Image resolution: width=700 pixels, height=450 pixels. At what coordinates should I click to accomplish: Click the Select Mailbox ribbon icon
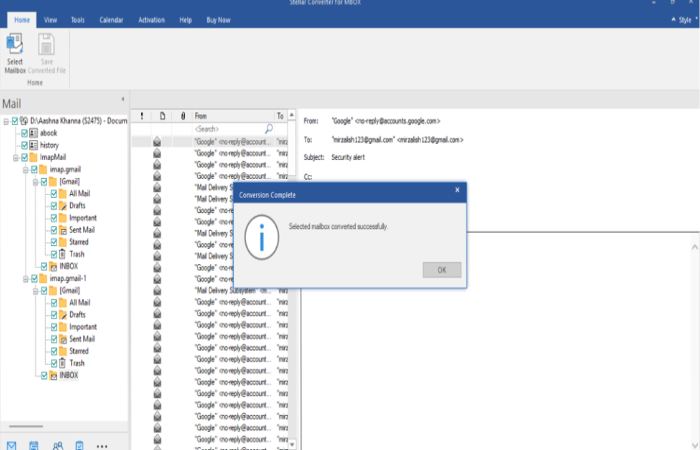coord(14,45)
